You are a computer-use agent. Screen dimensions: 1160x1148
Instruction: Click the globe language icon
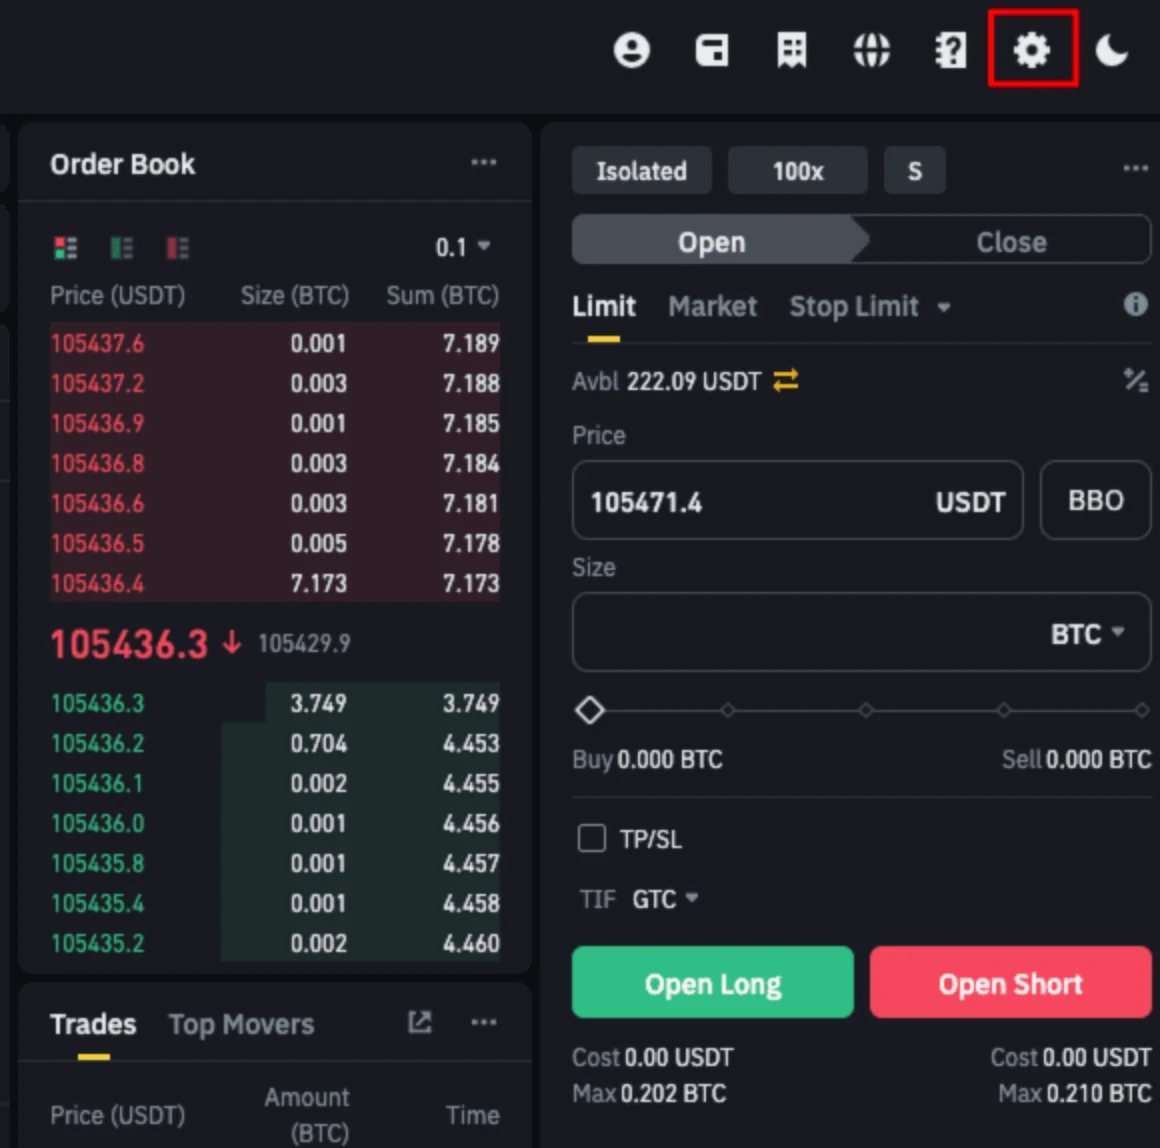point(871,50)
